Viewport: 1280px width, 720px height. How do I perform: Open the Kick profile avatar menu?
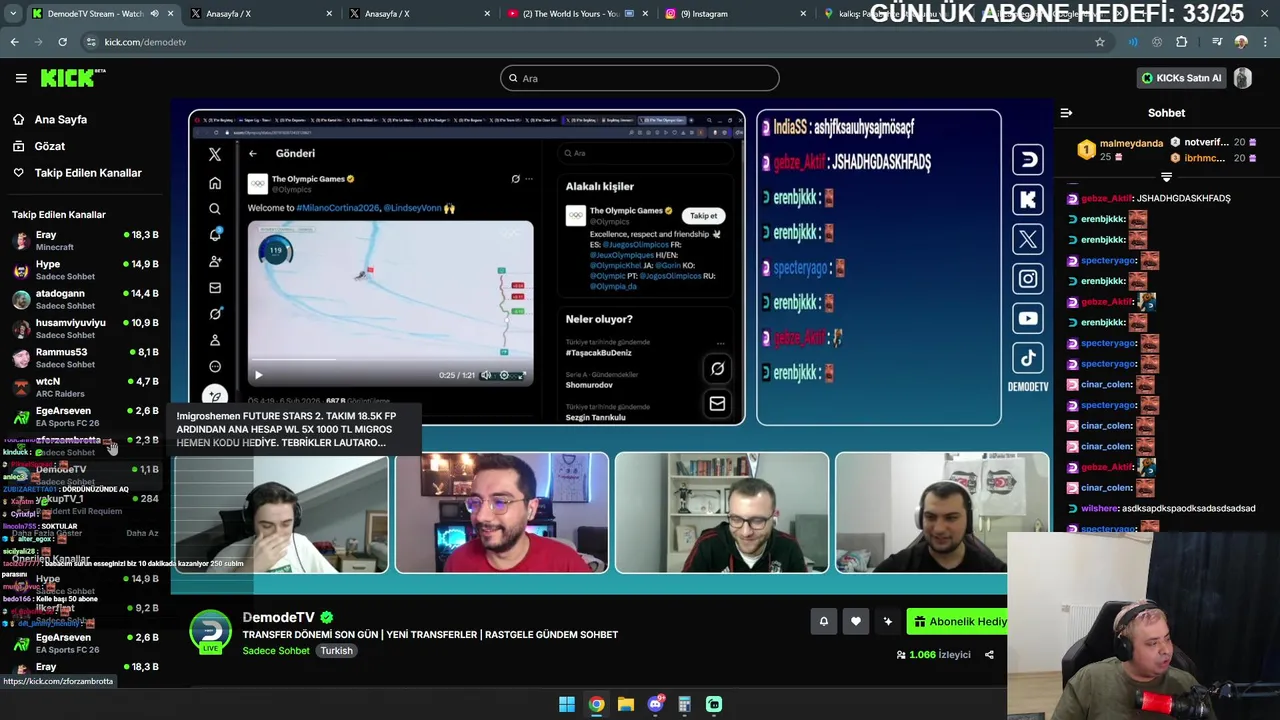click(1243, 78)
